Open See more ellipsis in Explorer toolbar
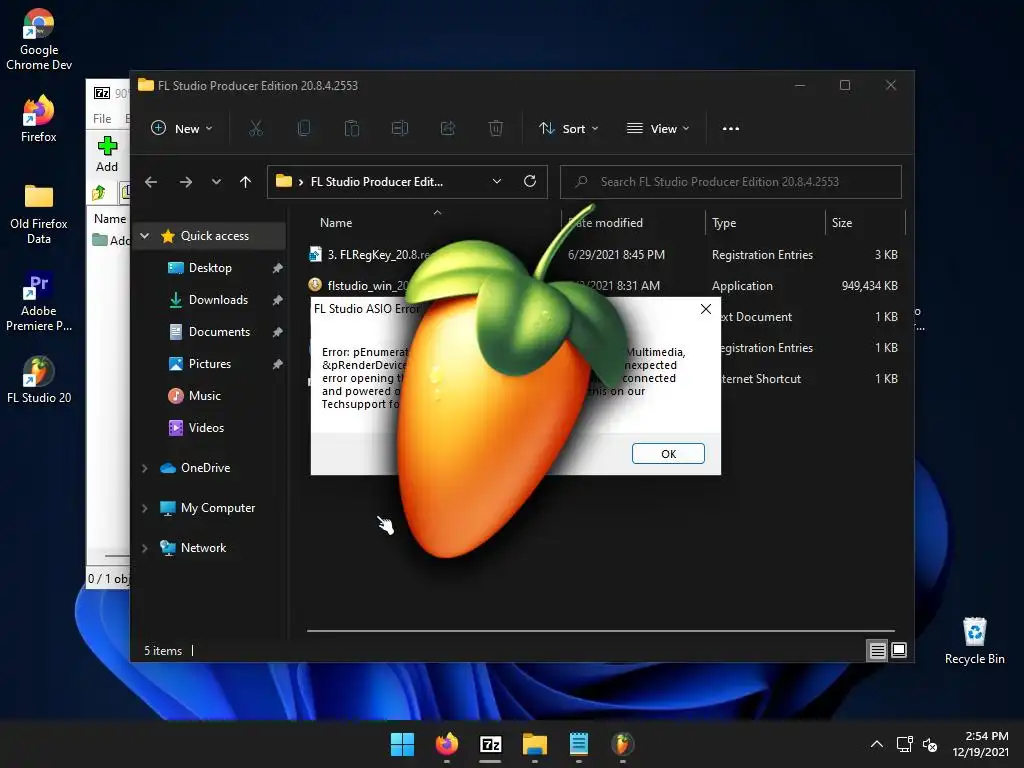 731,129
